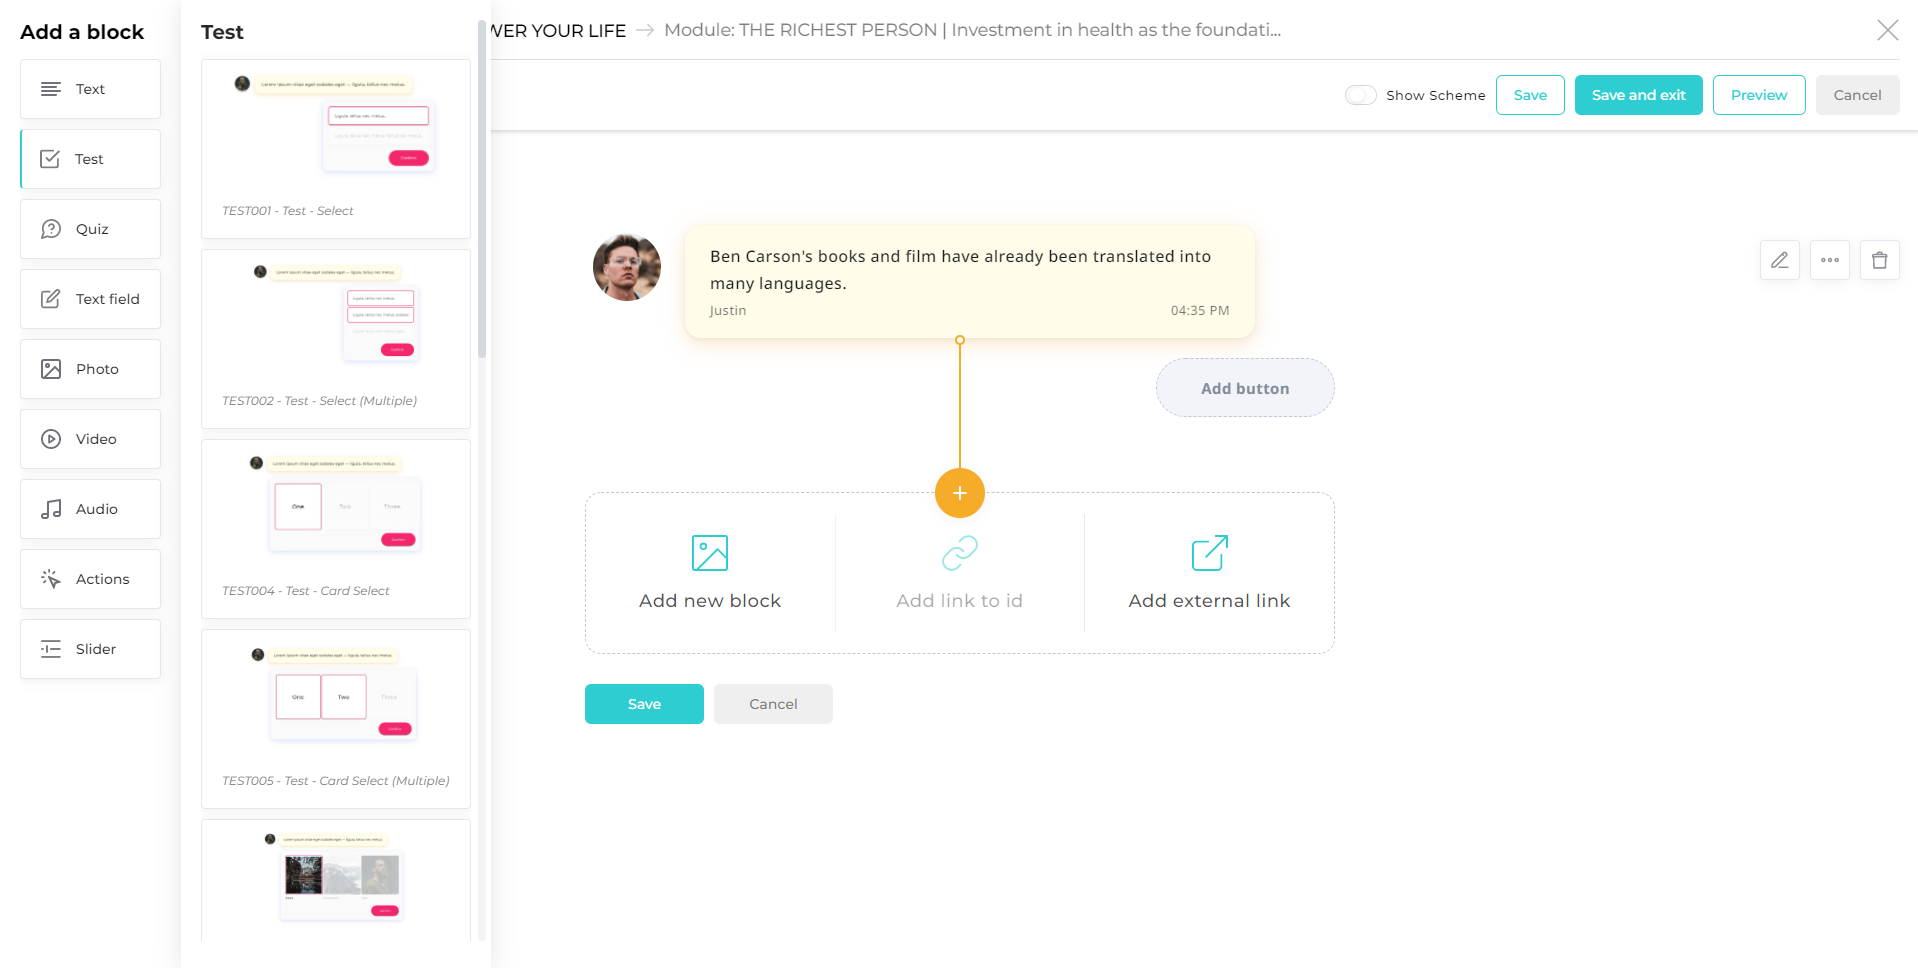Click the Save and exit button
1918x968 pixels.
click(x=1638, y=95)
